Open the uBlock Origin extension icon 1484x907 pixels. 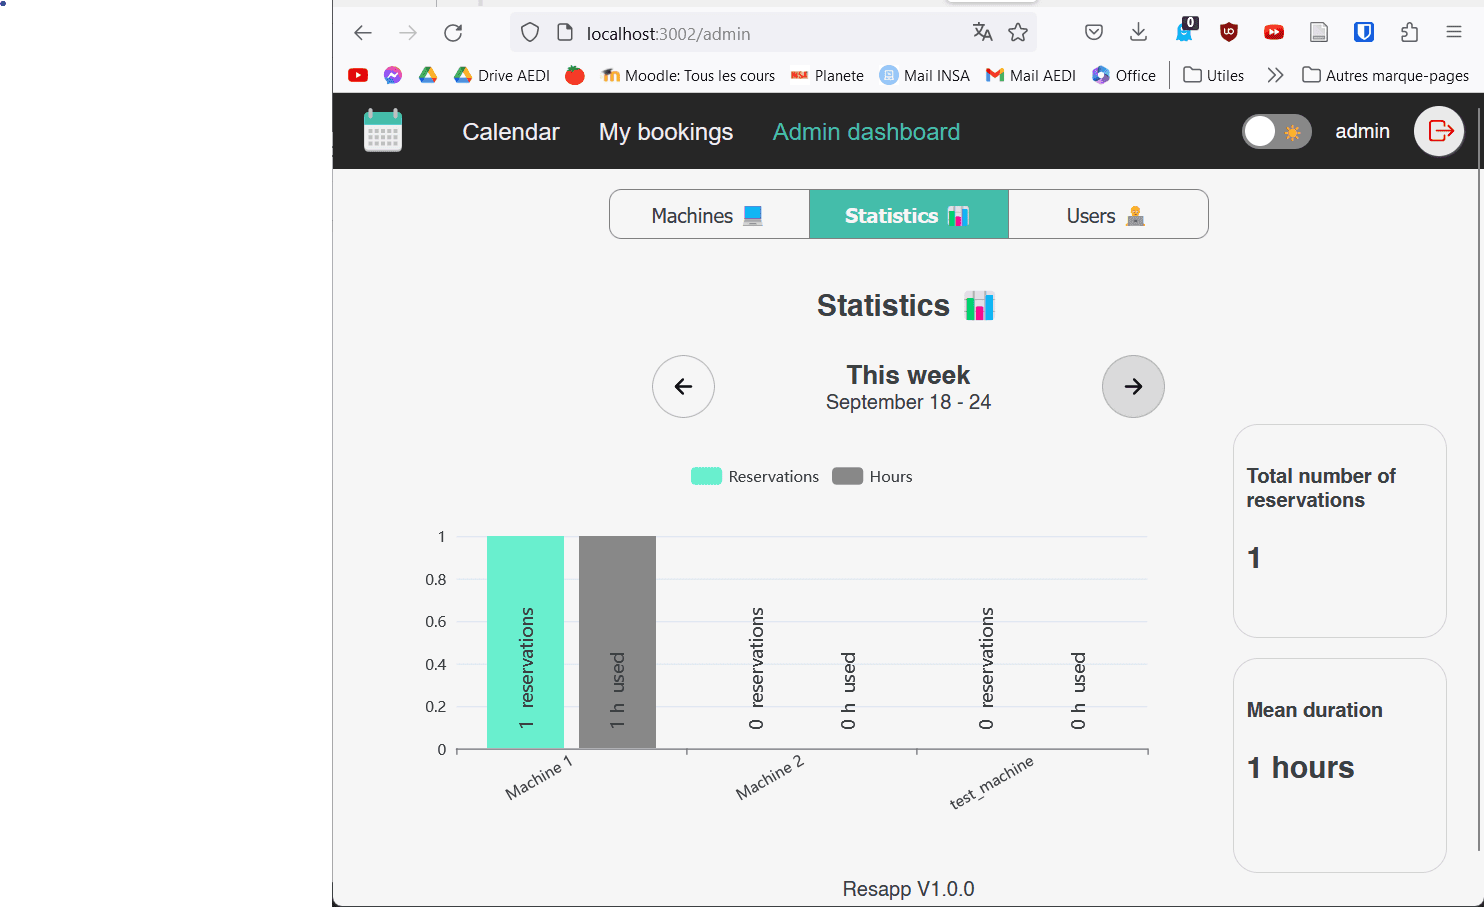point(1228,32)
